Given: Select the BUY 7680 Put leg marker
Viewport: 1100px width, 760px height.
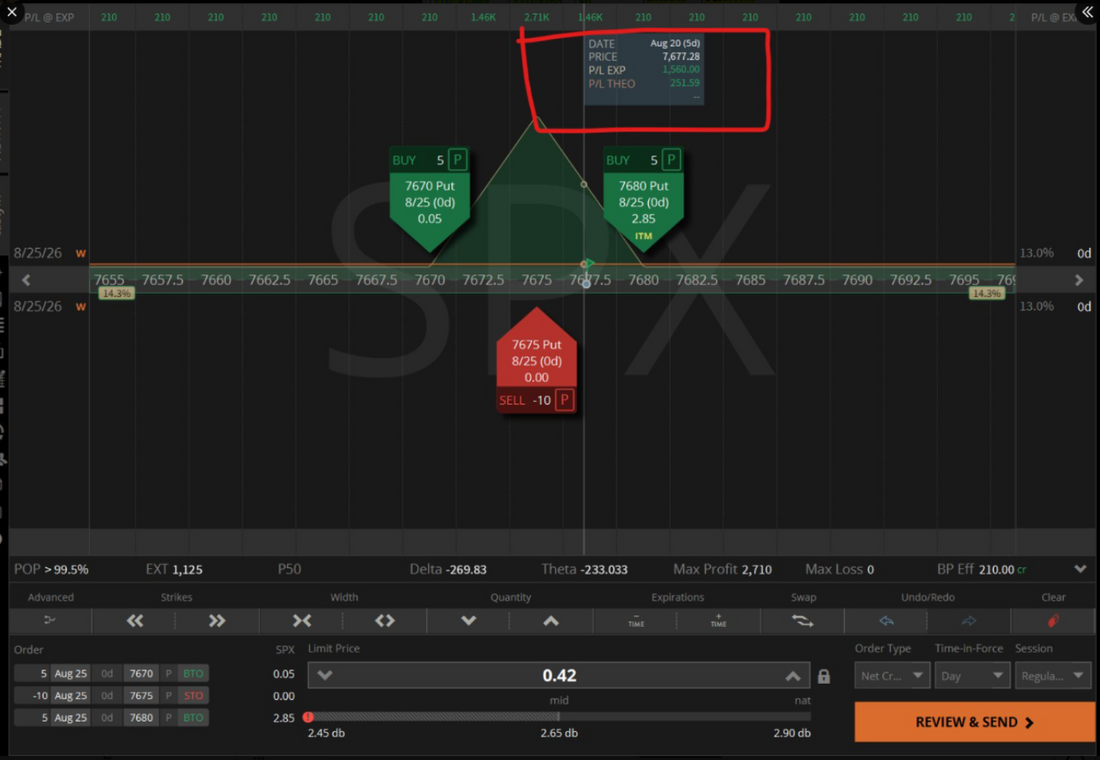Looking at the screenshot, I should click(x=643, y=200).
